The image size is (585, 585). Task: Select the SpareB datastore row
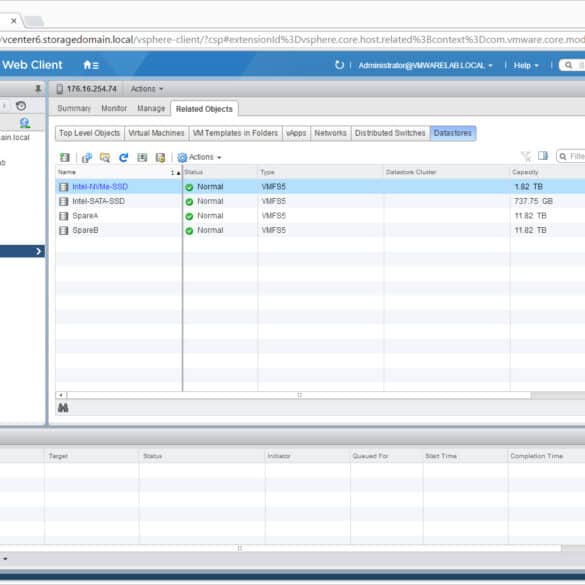320,231
